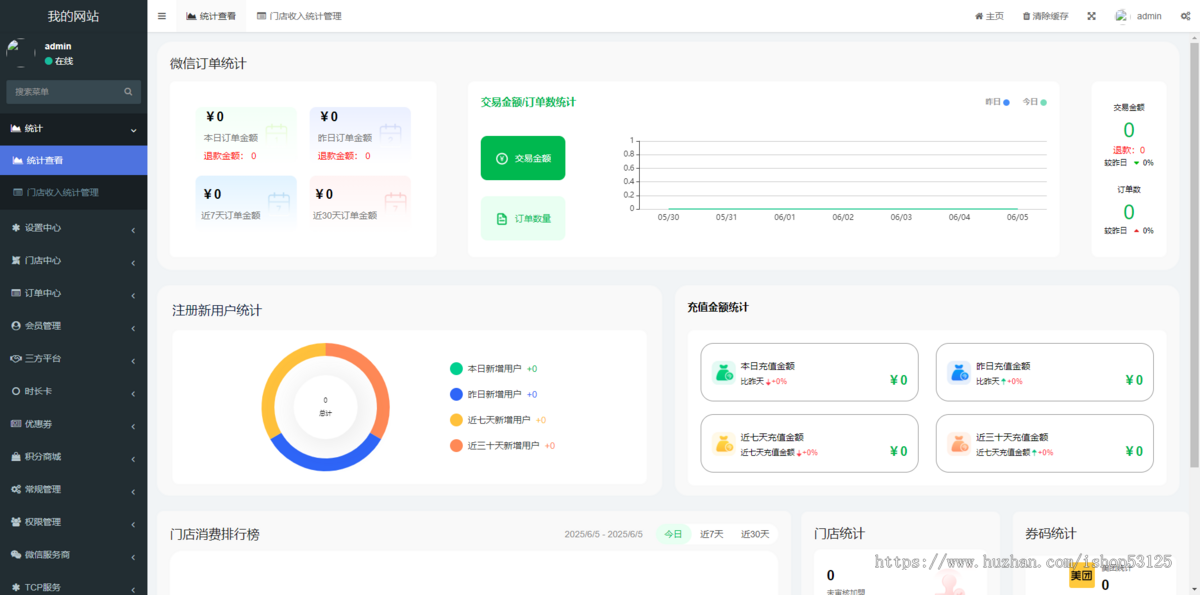Click the 常规管理 gears icon
Image resolution: width=1200 pixels, height=595 pixels.
pos(16,489)
